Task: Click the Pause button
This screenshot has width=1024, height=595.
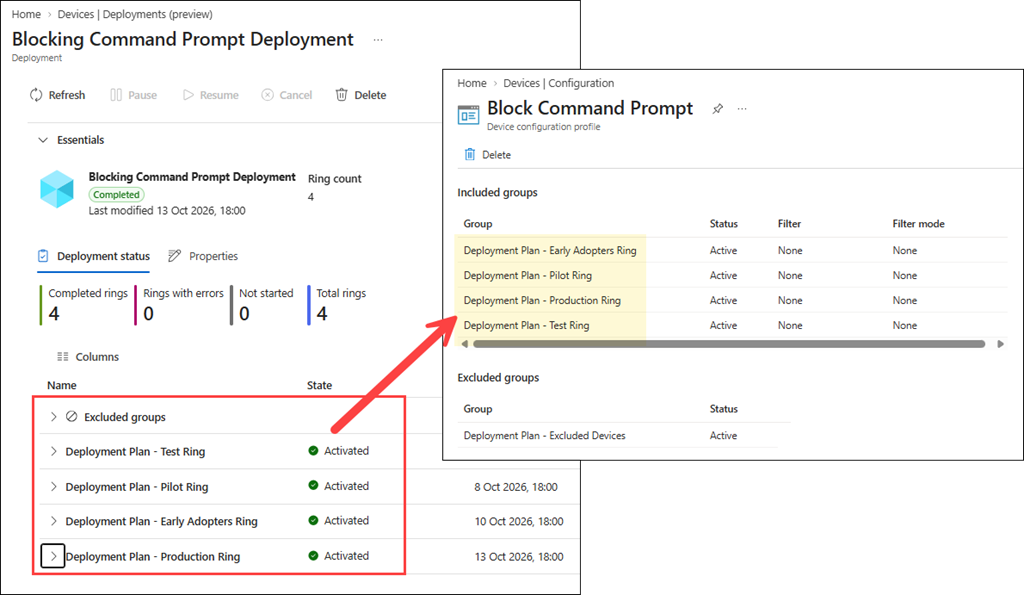Action: (134, 95)
